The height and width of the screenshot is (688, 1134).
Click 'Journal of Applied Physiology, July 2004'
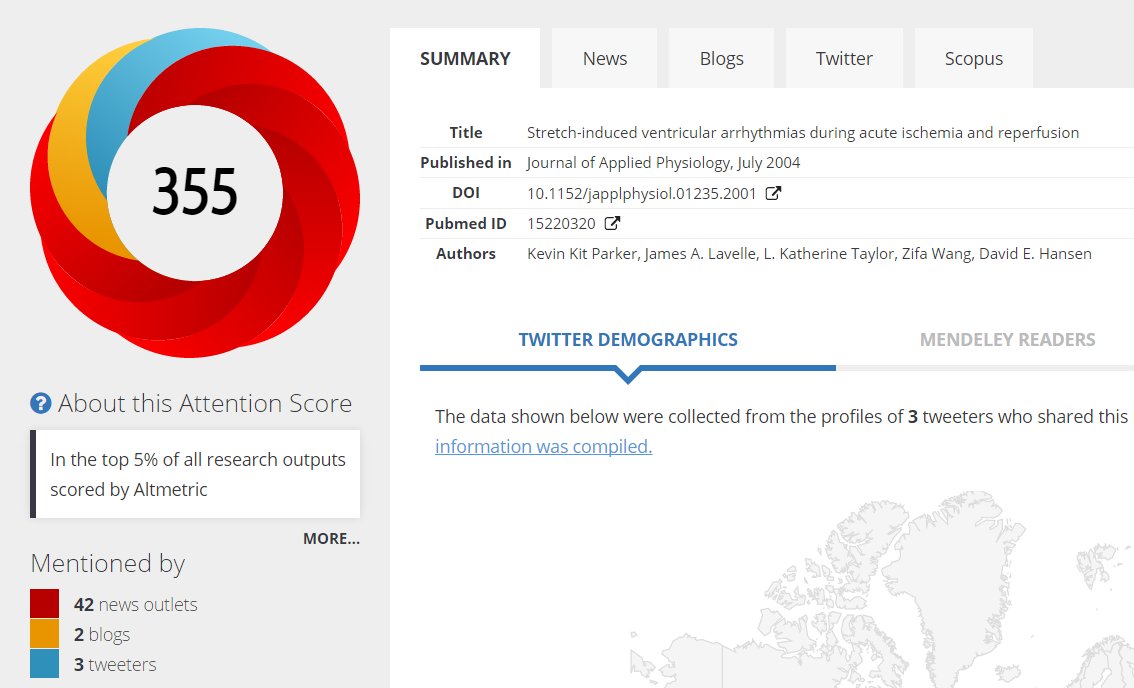663,163
